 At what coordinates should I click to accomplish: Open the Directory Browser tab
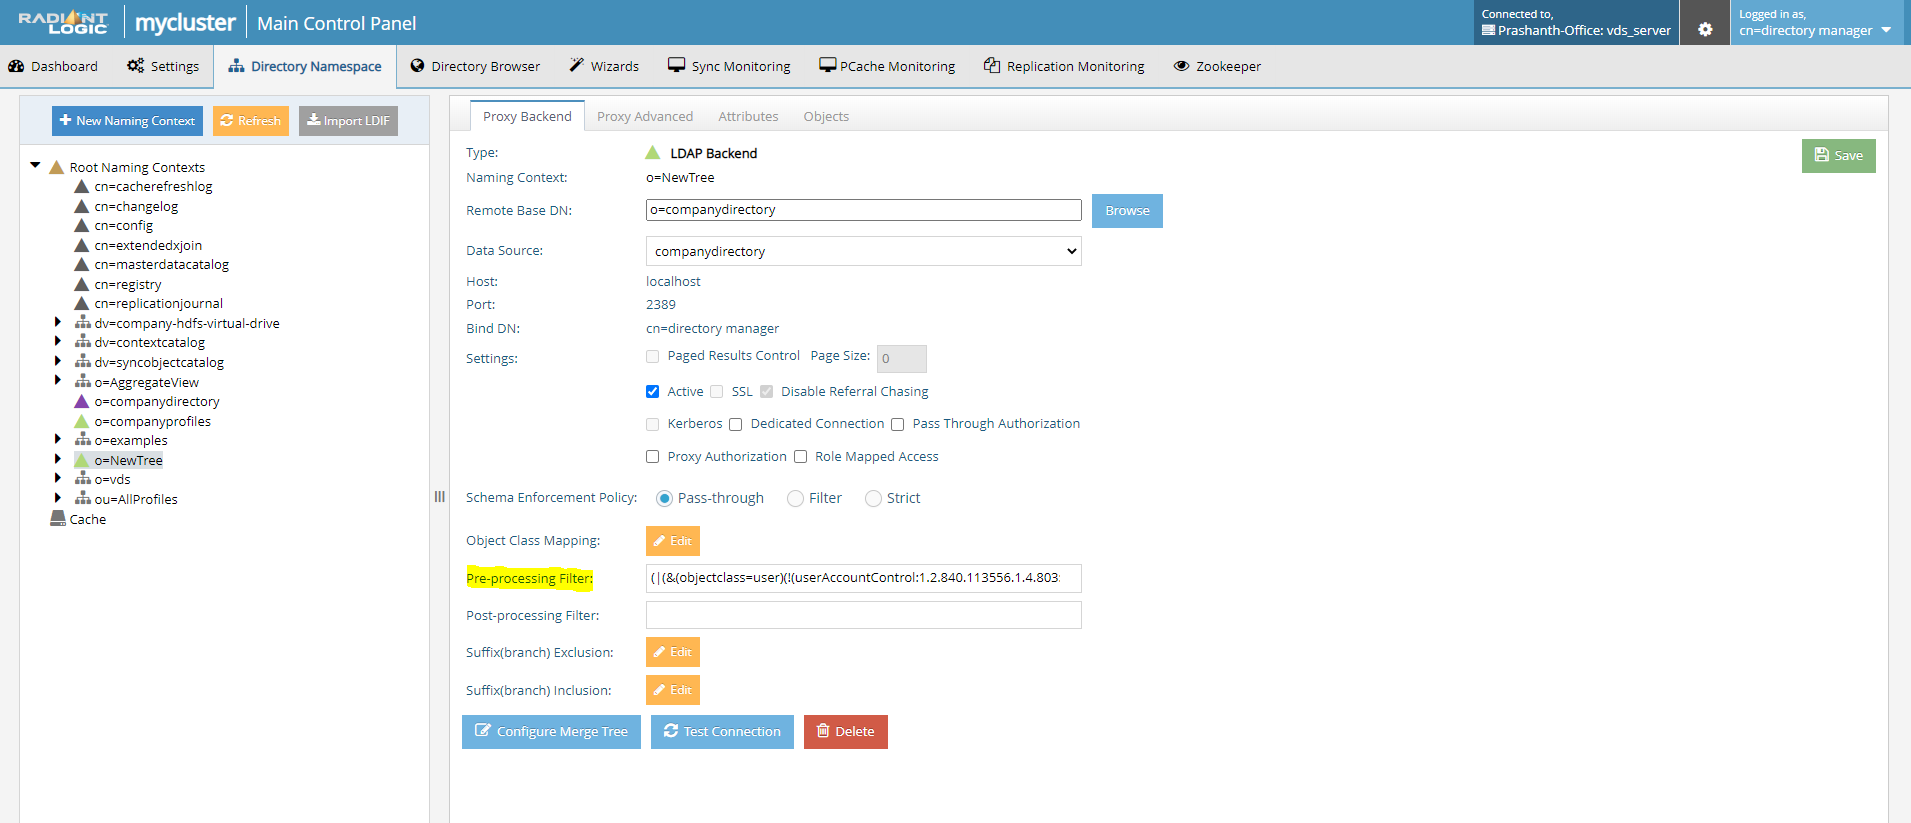click(475, 66)
